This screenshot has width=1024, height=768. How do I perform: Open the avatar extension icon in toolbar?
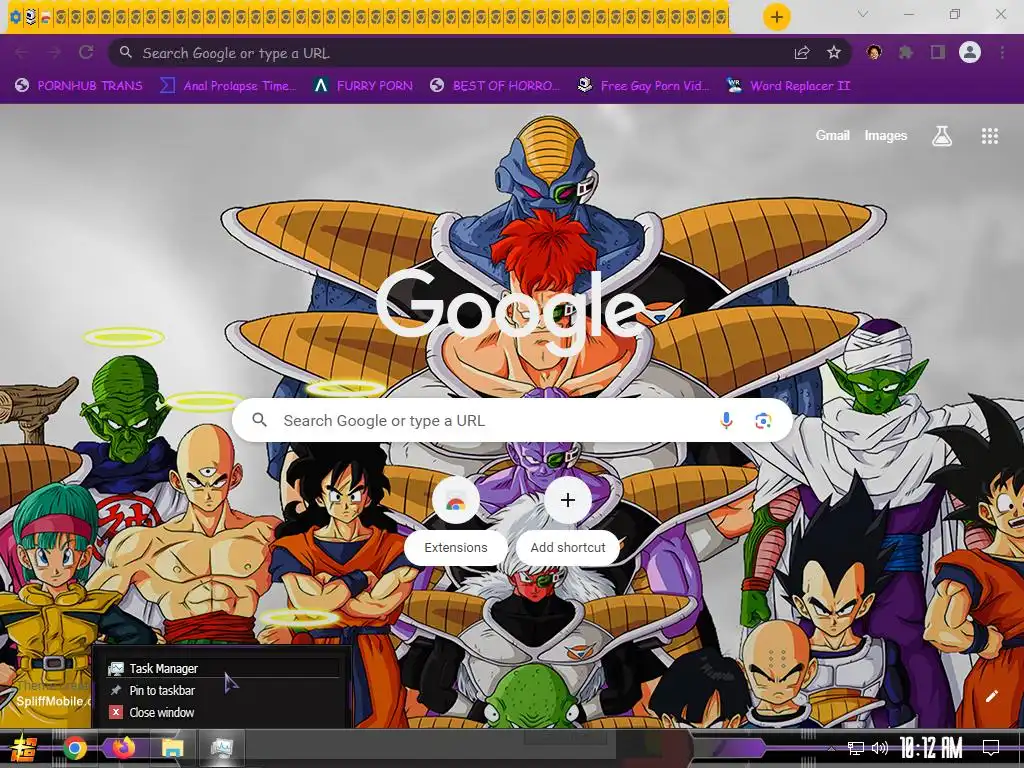[874, 52]
